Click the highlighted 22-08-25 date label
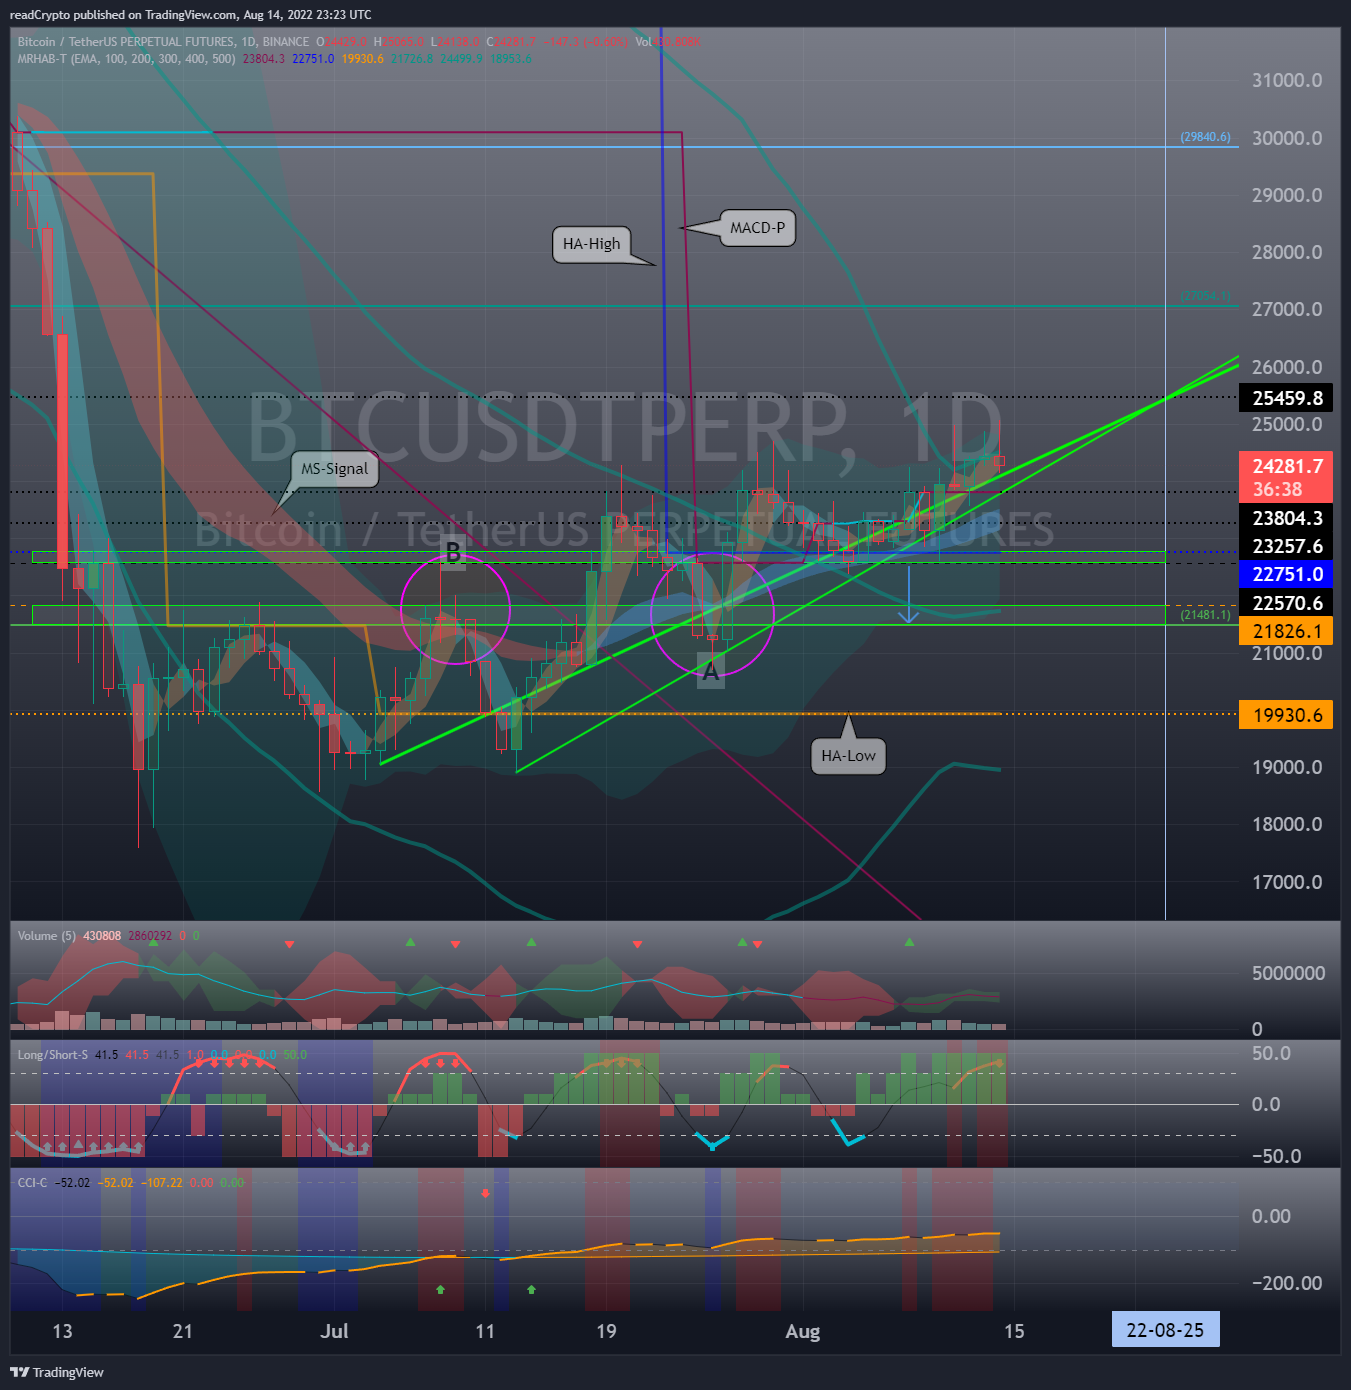Viewport: 1351px width, 1390px height. pos(1165,1330)
